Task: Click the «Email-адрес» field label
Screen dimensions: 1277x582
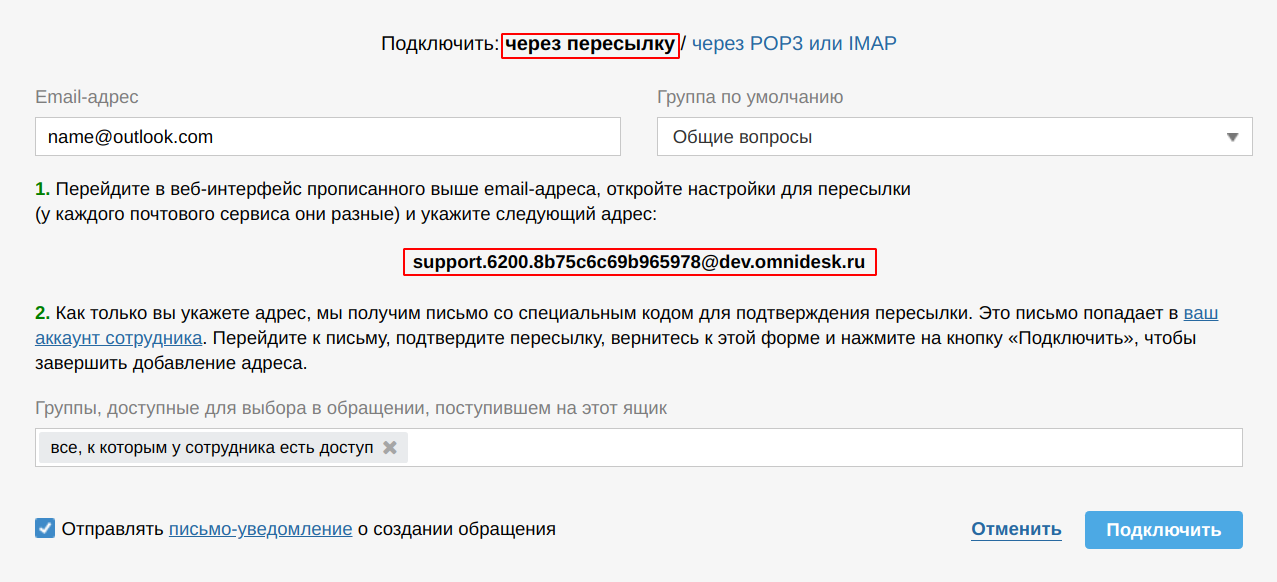Action: click(x=87, y=97)
